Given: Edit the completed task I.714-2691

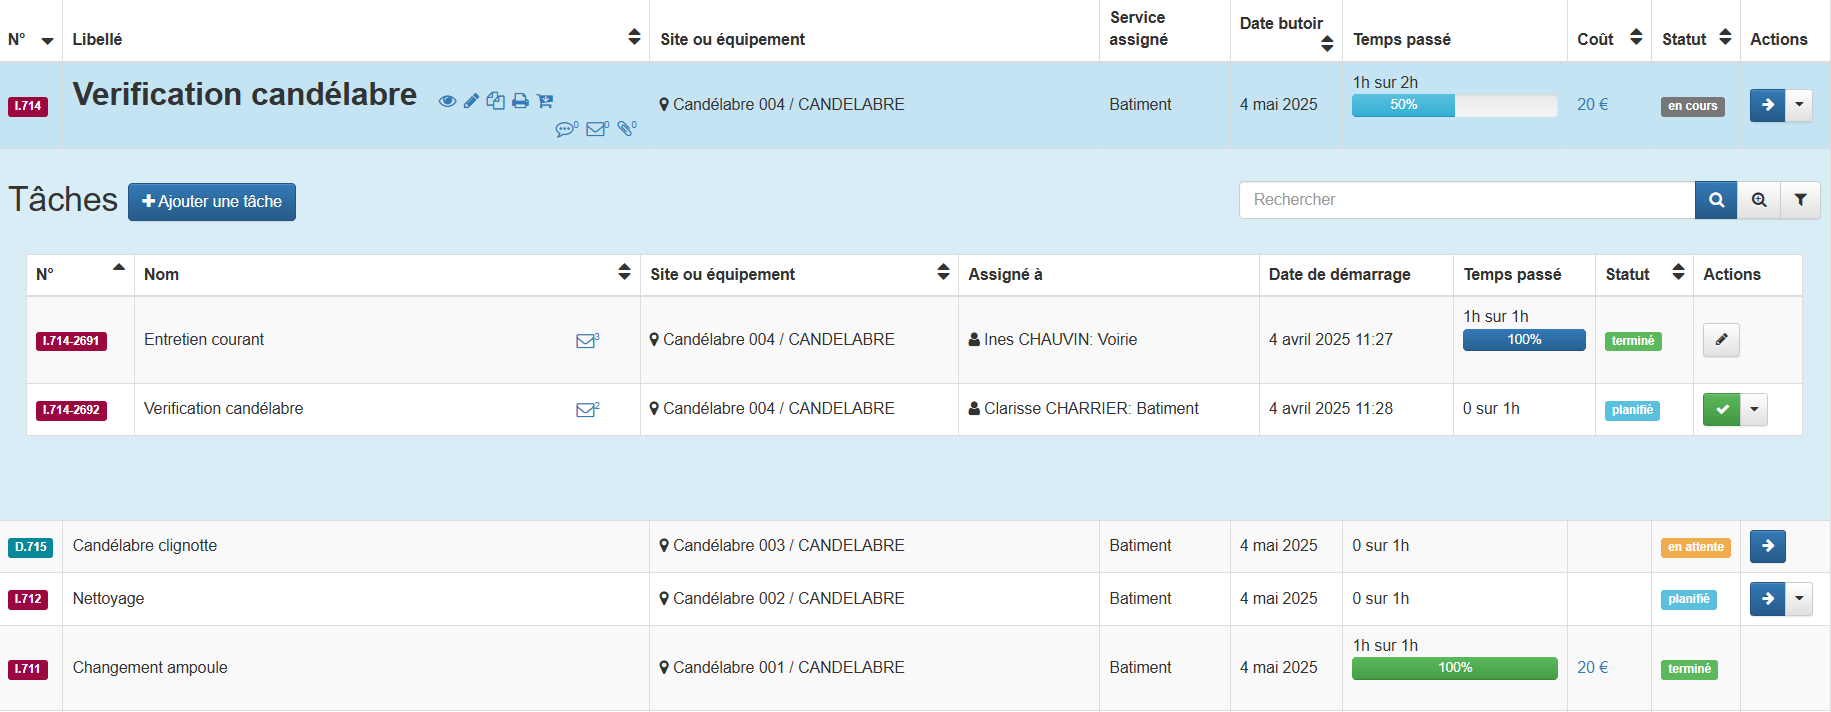Looking at the screenshot, I should point(1721,340).
